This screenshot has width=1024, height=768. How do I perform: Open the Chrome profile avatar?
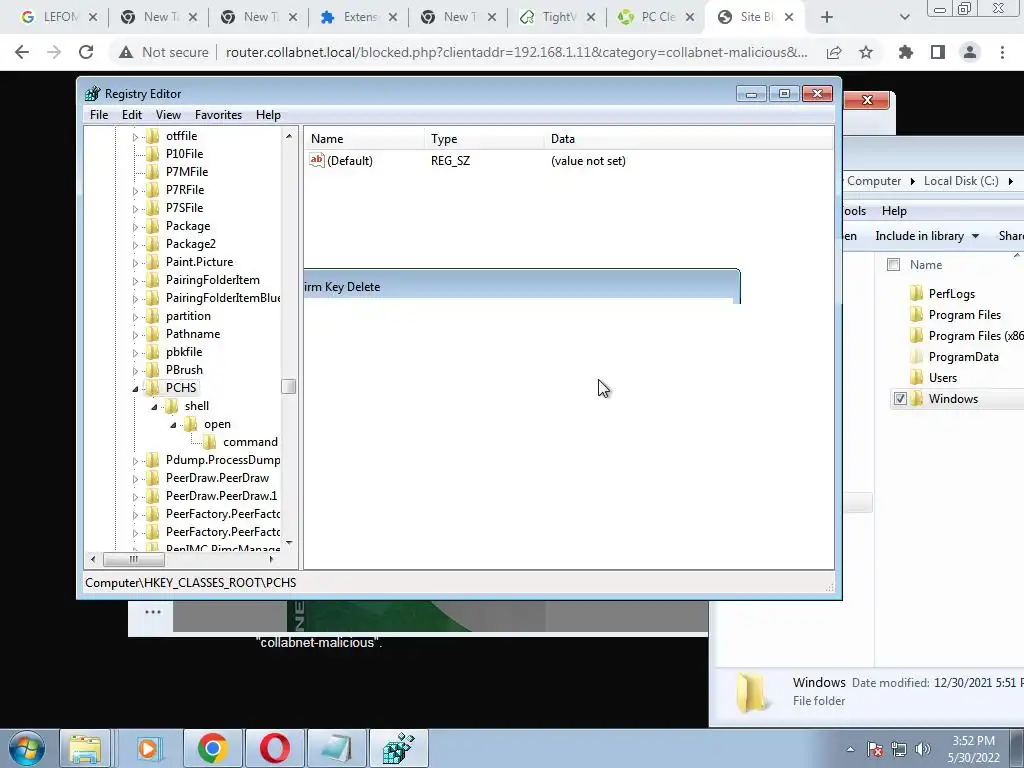(970, 52)
